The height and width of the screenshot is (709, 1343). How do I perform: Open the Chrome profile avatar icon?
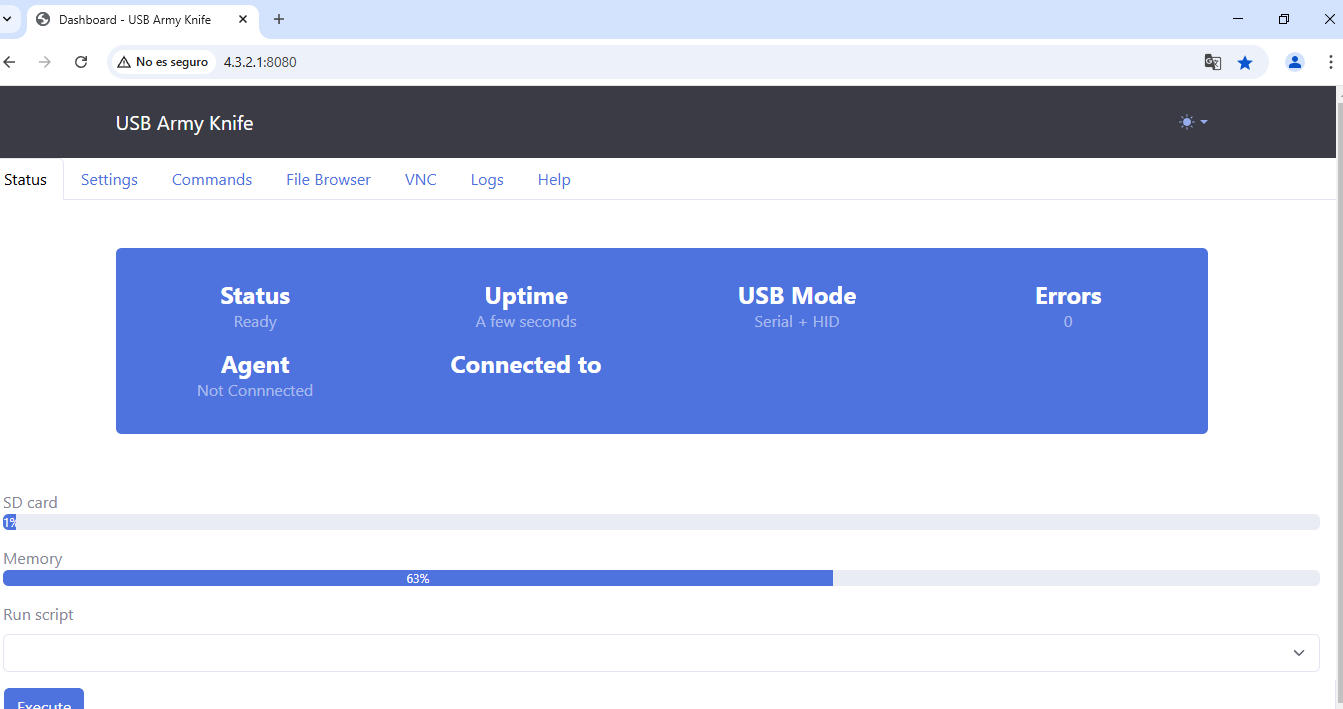[1295, 62]
